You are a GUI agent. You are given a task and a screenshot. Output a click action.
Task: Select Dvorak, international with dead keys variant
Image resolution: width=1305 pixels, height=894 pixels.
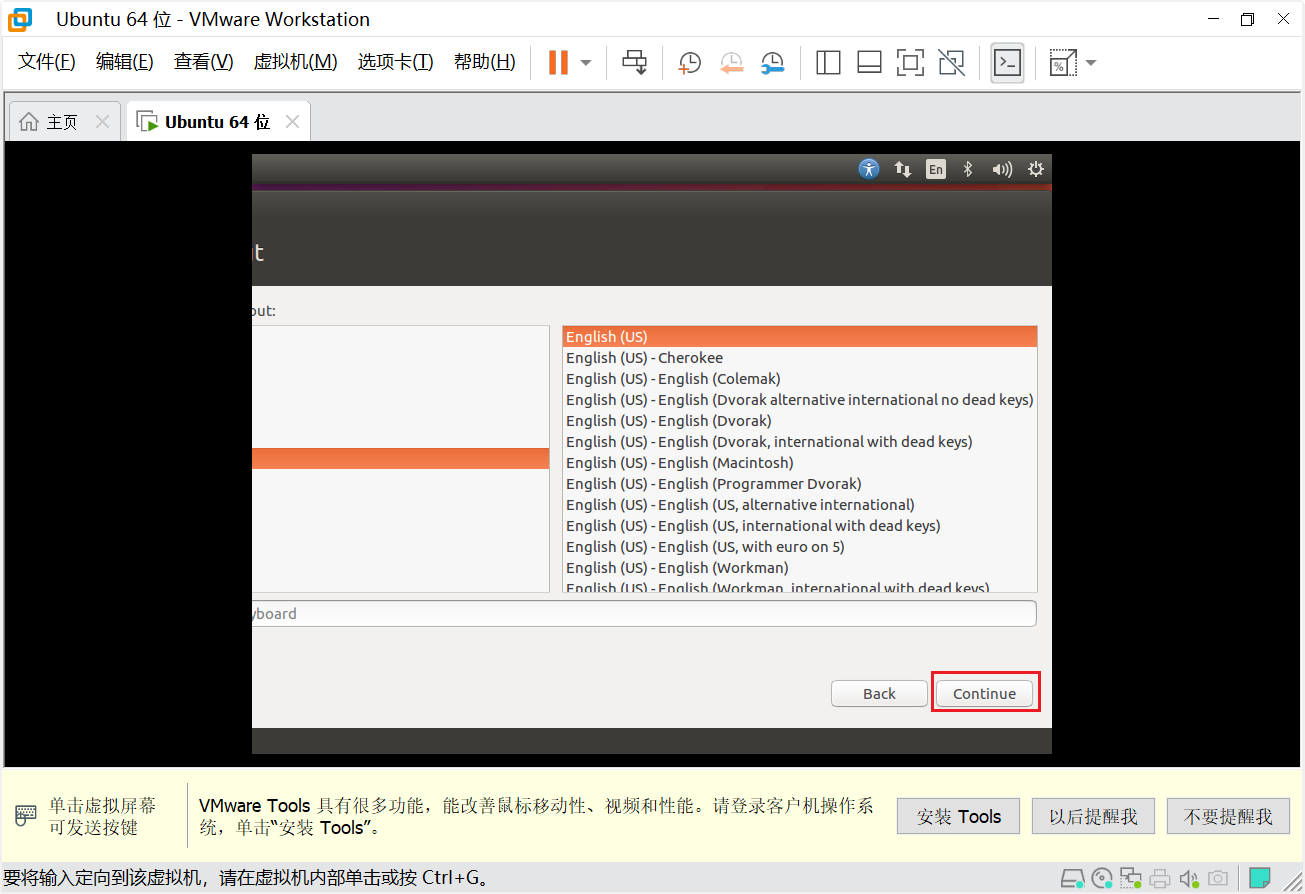coord(799,442)
